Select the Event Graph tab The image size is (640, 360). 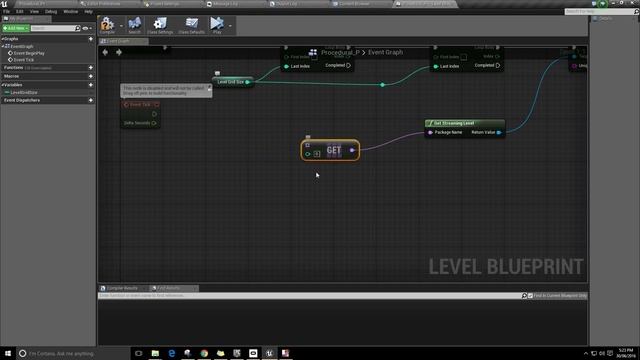(x=123, y=41)
